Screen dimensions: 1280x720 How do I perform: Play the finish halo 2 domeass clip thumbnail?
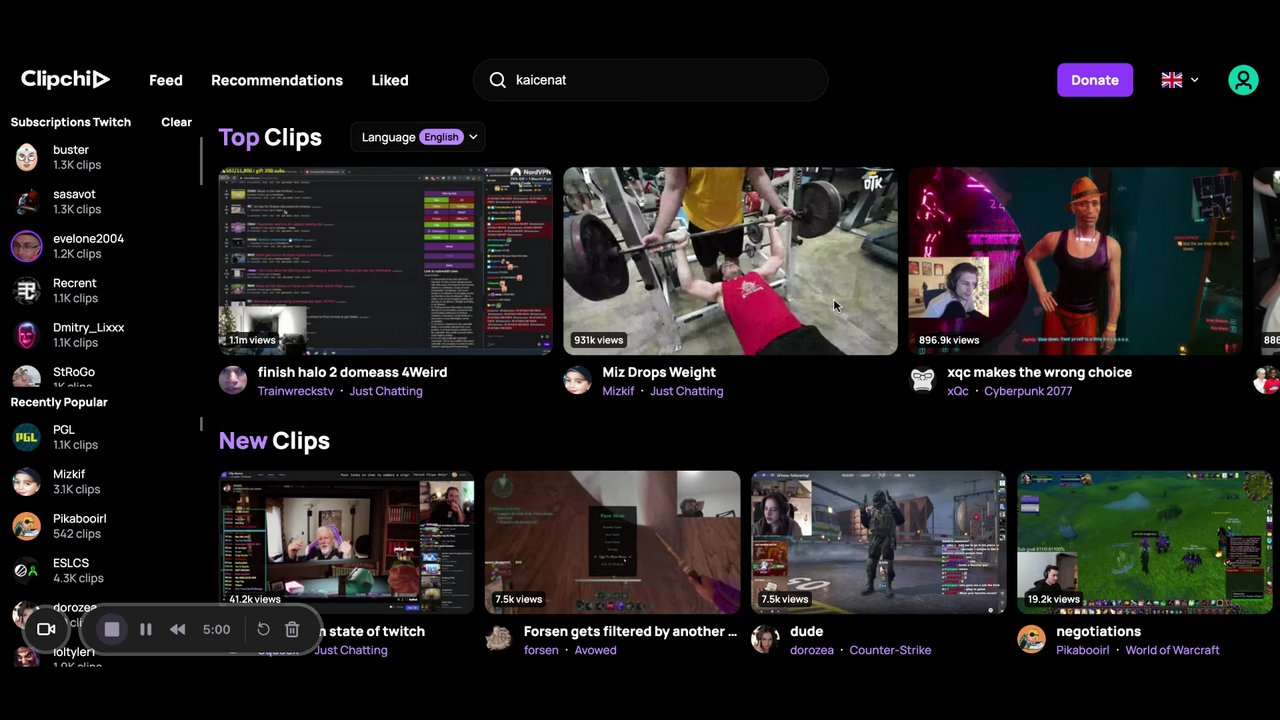click(x=386, y=261)
